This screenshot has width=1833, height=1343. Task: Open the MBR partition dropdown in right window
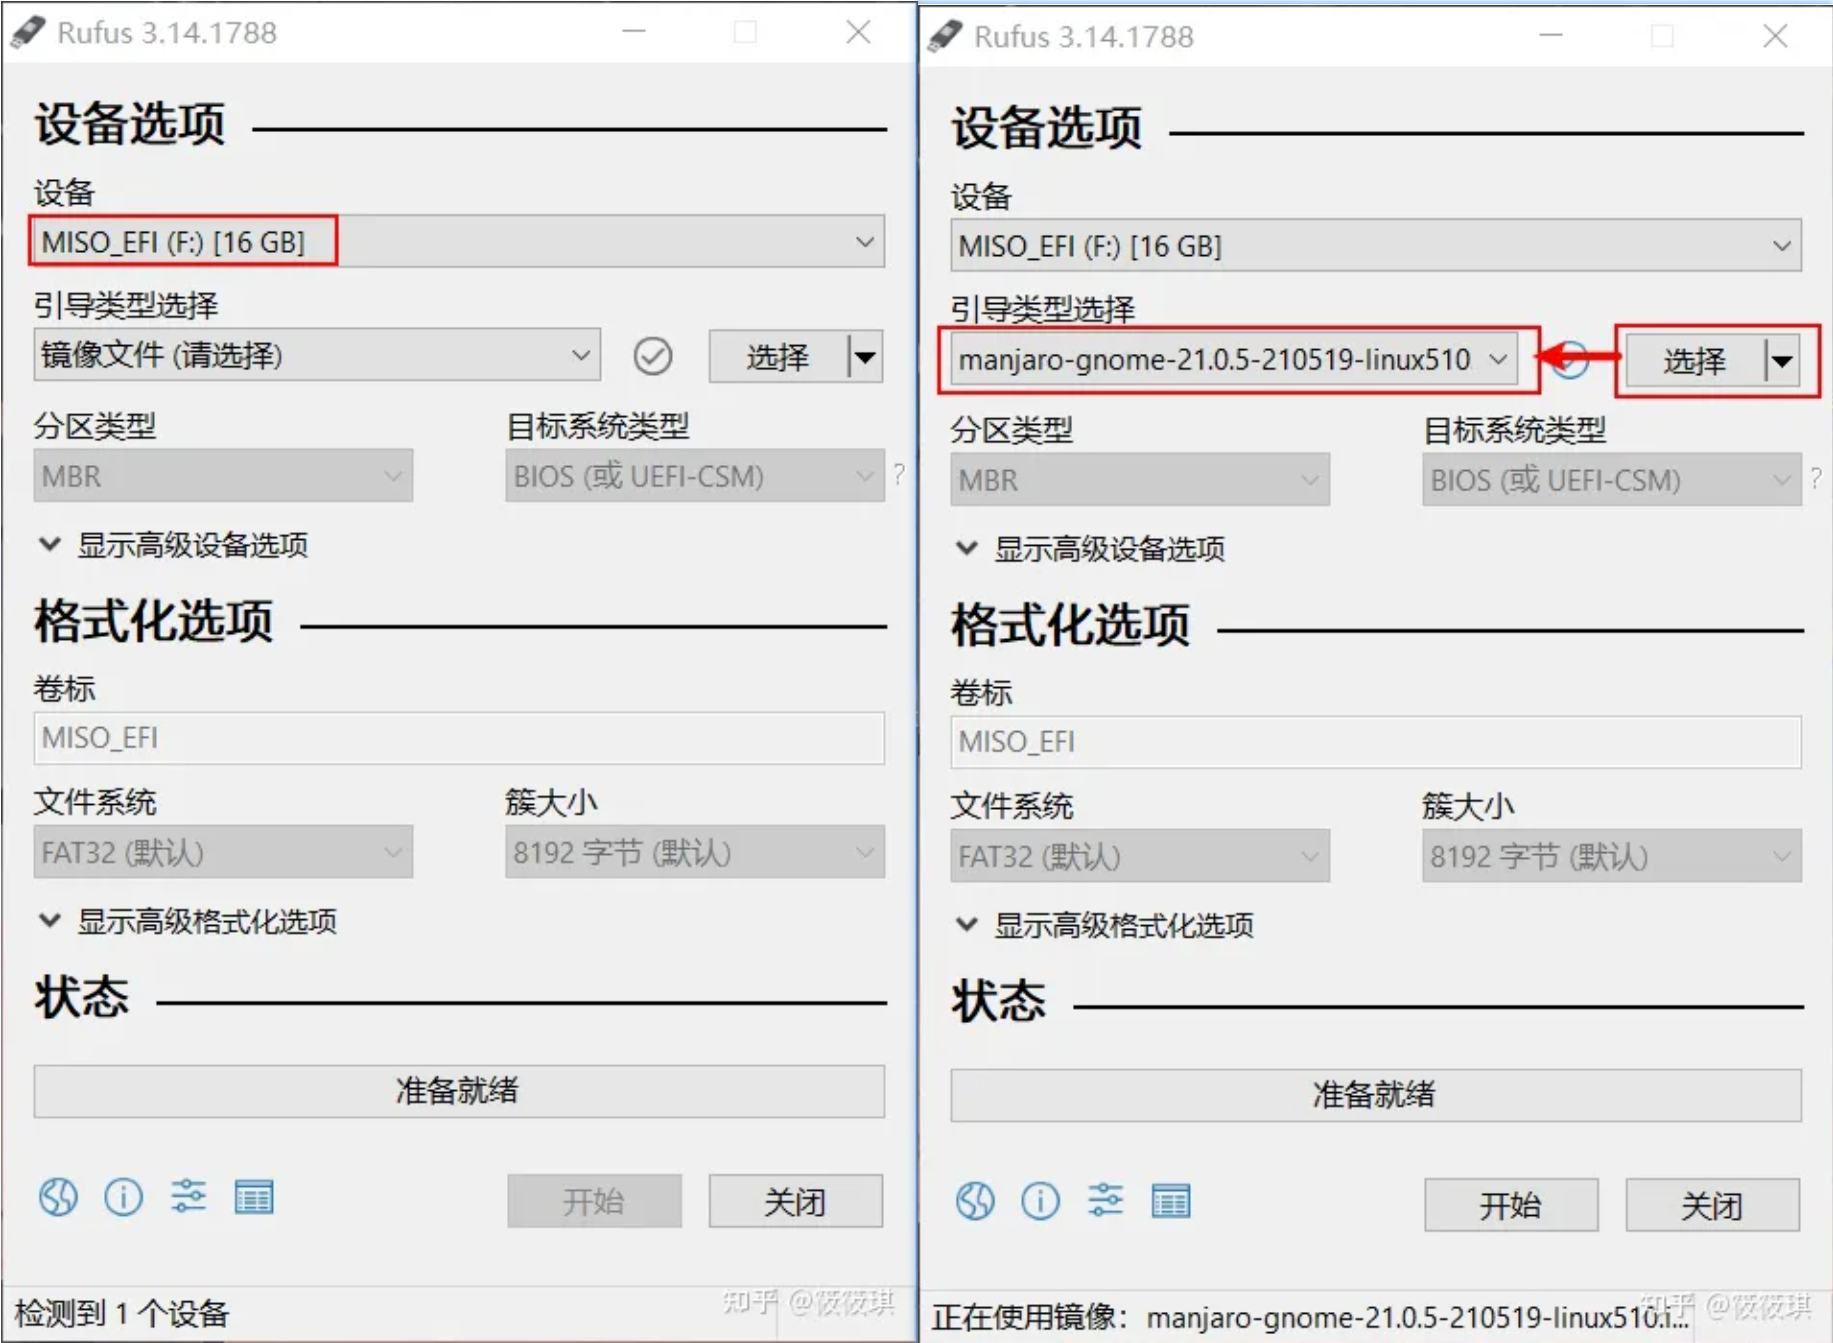tap(1140, 480)
